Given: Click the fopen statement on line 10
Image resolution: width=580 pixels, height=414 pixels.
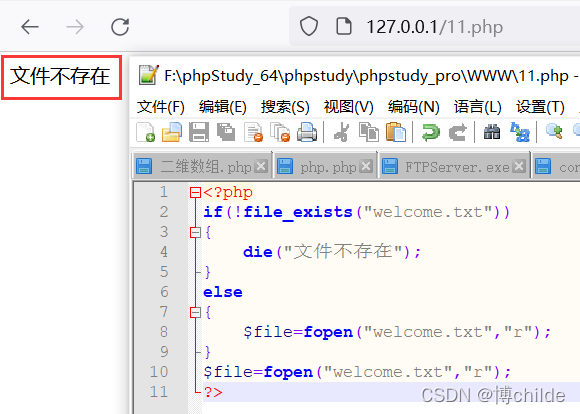Looking at the screenshot, I should tap(357, 372).
